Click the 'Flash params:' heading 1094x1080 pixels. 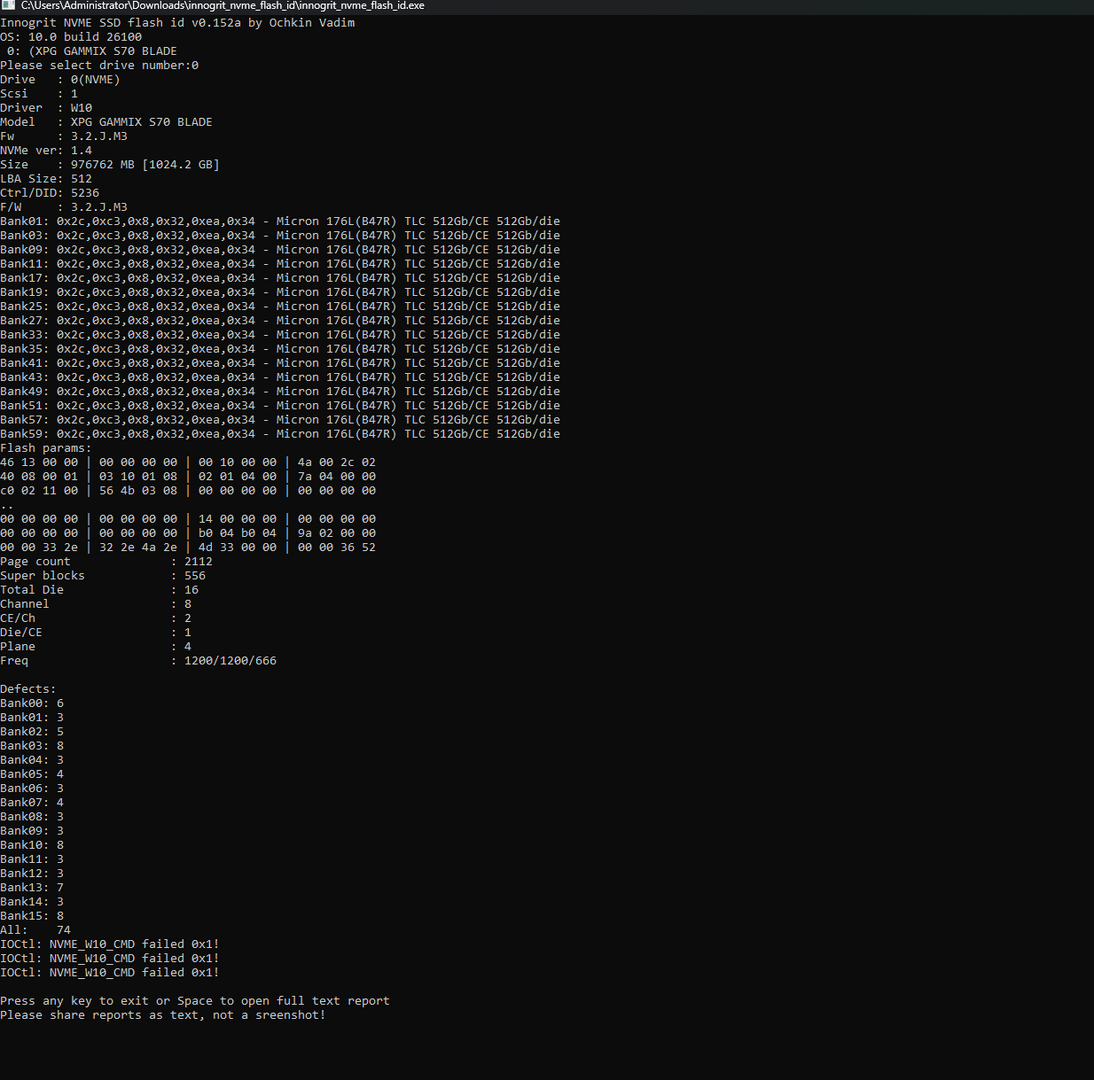click(x=46, y=448)
